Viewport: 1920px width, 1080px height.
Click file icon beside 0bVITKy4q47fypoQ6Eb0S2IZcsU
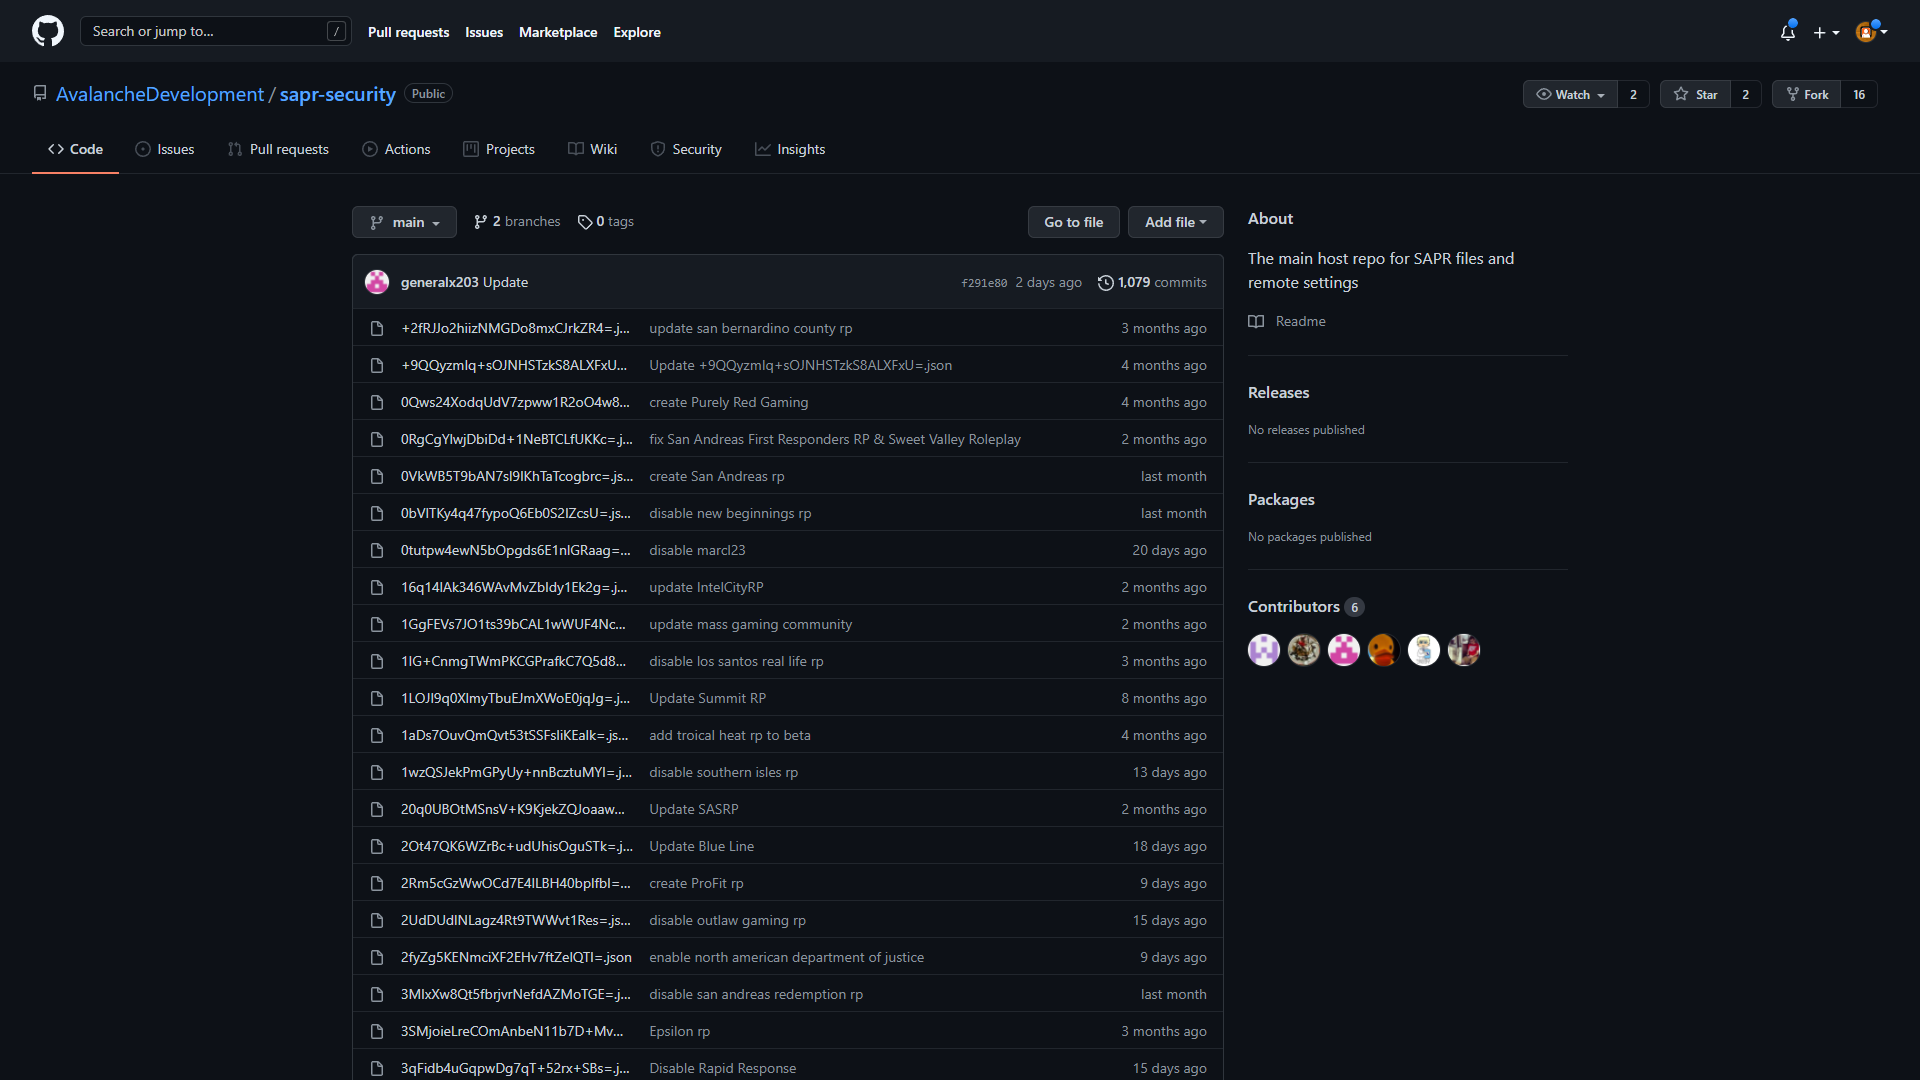point(377,513)
